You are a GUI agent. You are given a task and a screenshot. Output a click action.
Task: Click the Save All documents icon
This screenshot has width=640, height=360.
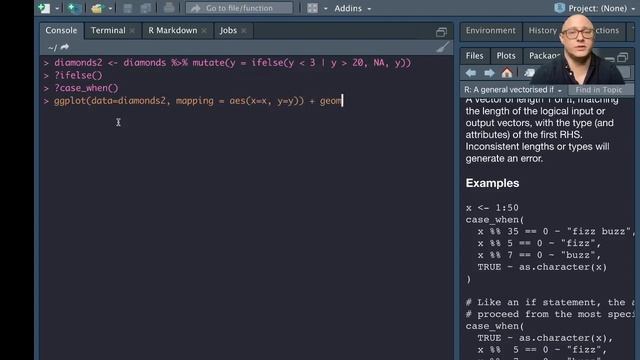click(x=146, y=8)
